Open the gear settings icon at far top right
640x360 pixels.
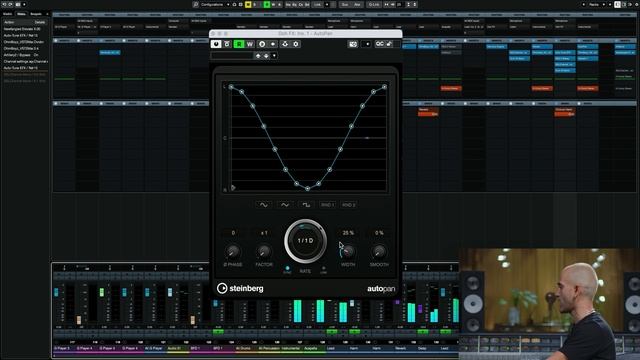[636, 4]
